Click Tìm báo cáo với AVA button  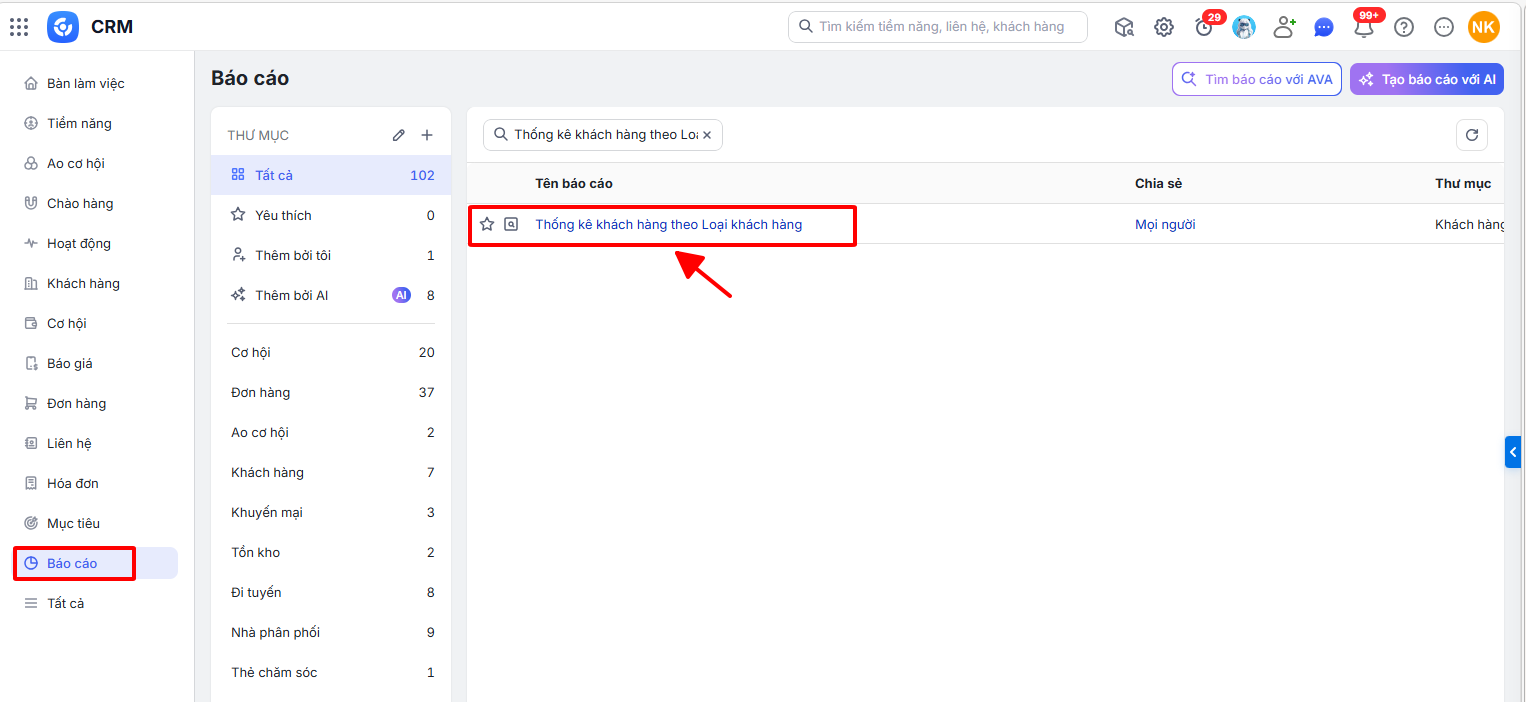pyautogui.click(x=1257, y=79)
